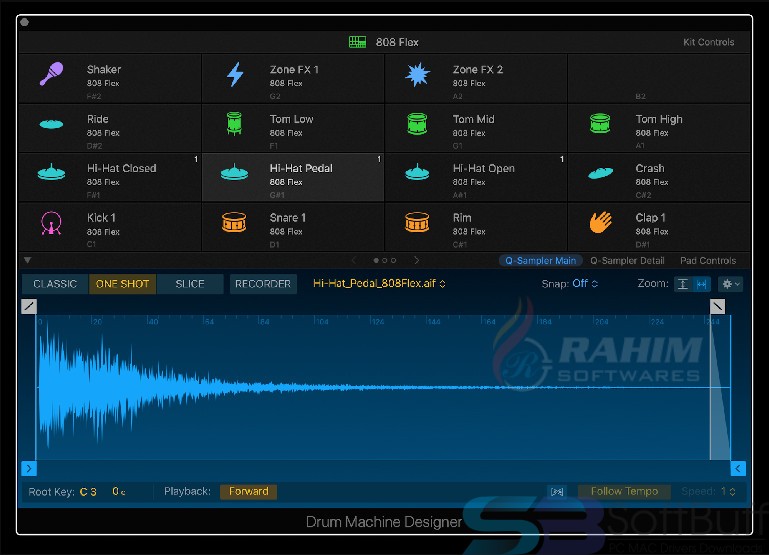The width and height of the screenshot is (769, 555).
Task: Click the horizontal zoom fit icon
Action: (701, 284)
